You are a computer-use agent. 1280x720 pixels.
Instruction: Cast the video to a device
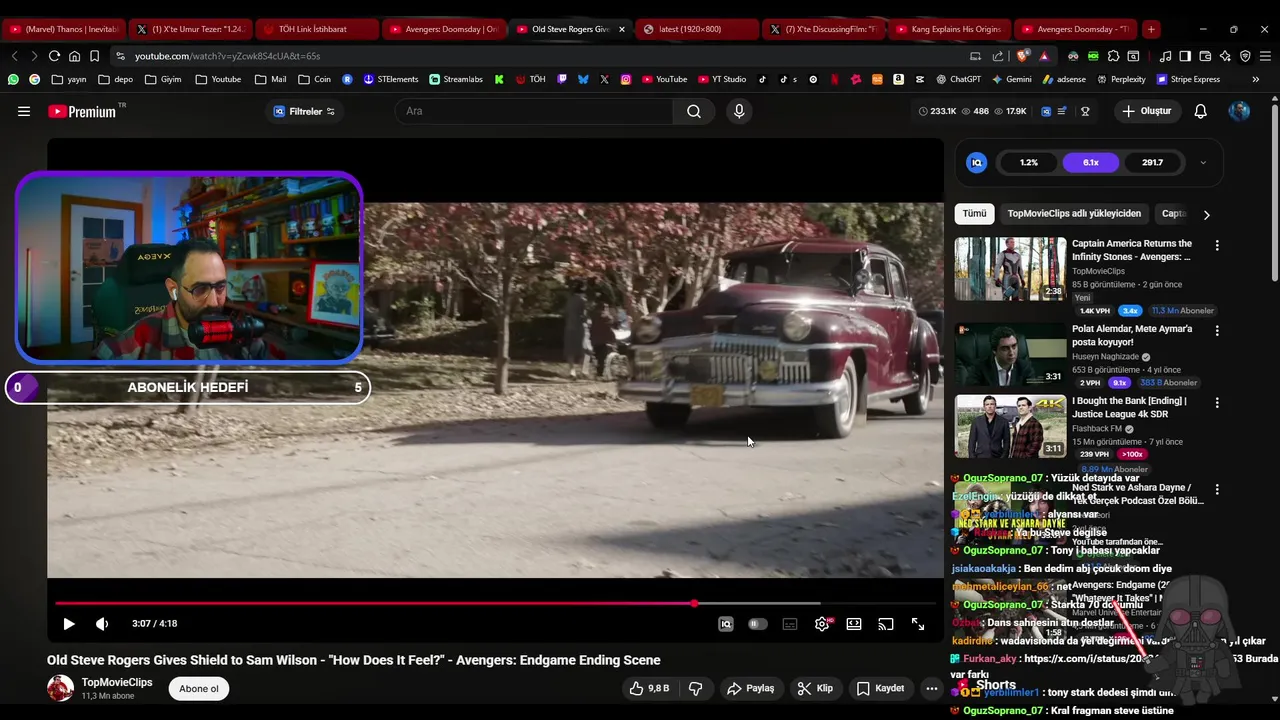886,624
